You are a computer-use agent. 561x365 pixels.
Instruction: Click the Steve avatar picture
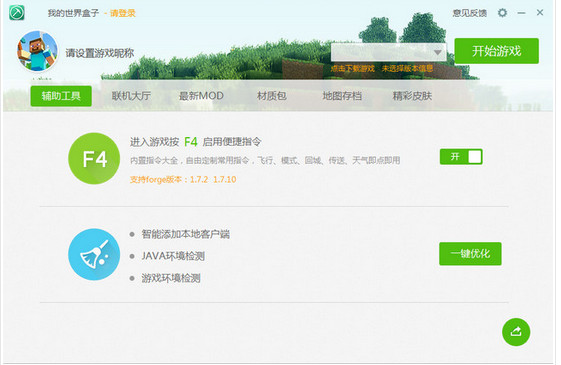click(x=37, y=51)
